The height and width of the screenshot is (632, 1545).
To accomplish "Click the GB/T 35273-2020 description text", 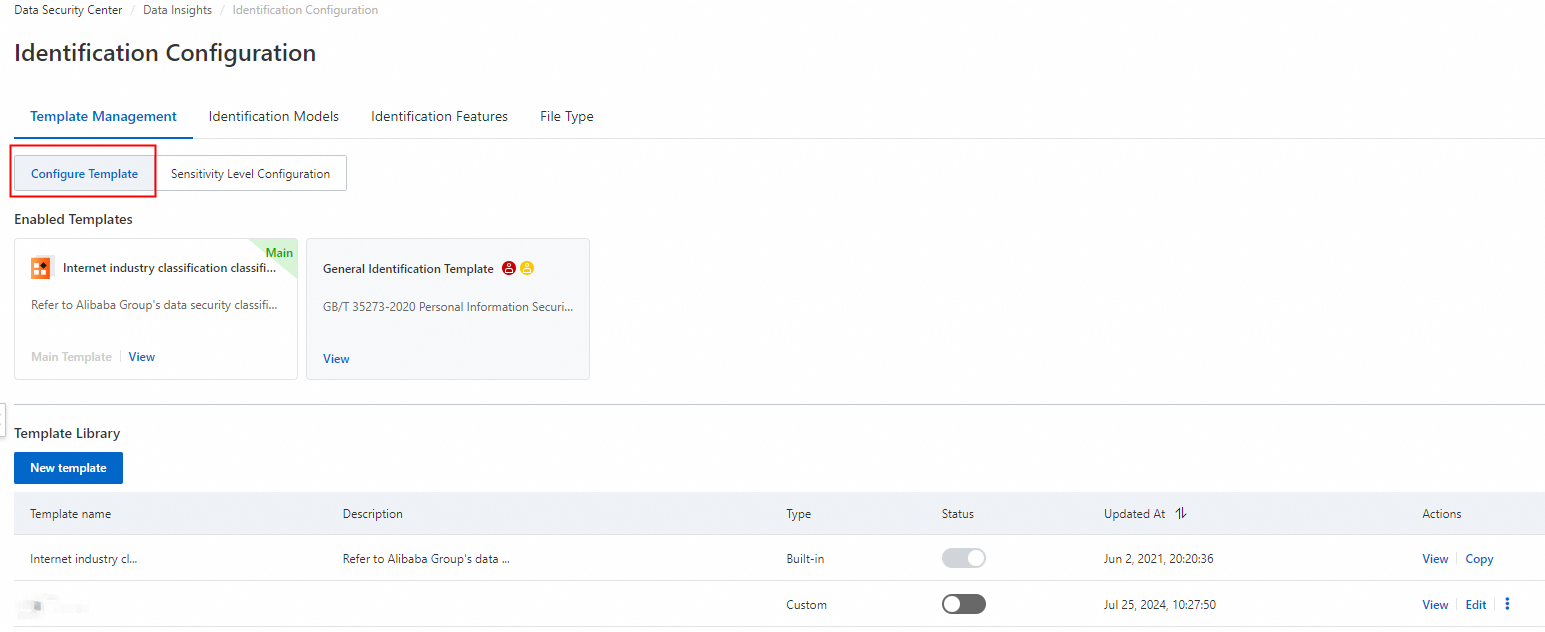I will coord(449,307).
